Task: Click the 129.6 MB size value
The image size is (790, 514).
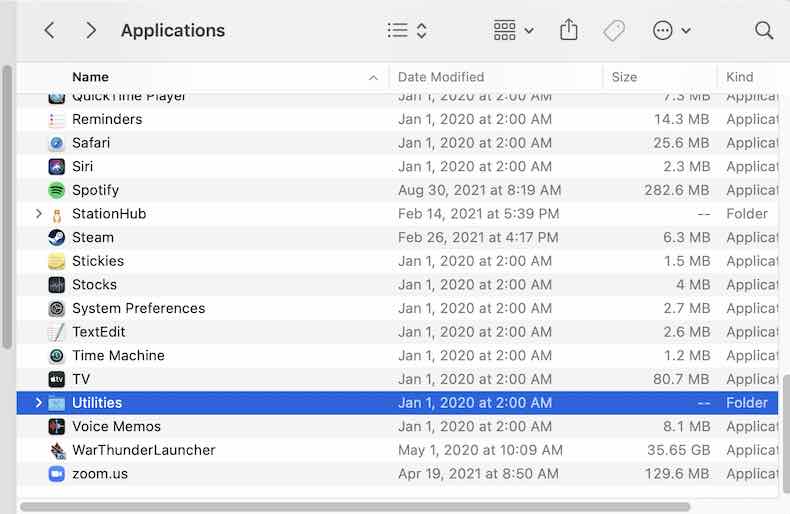Action: coord(677,474)
